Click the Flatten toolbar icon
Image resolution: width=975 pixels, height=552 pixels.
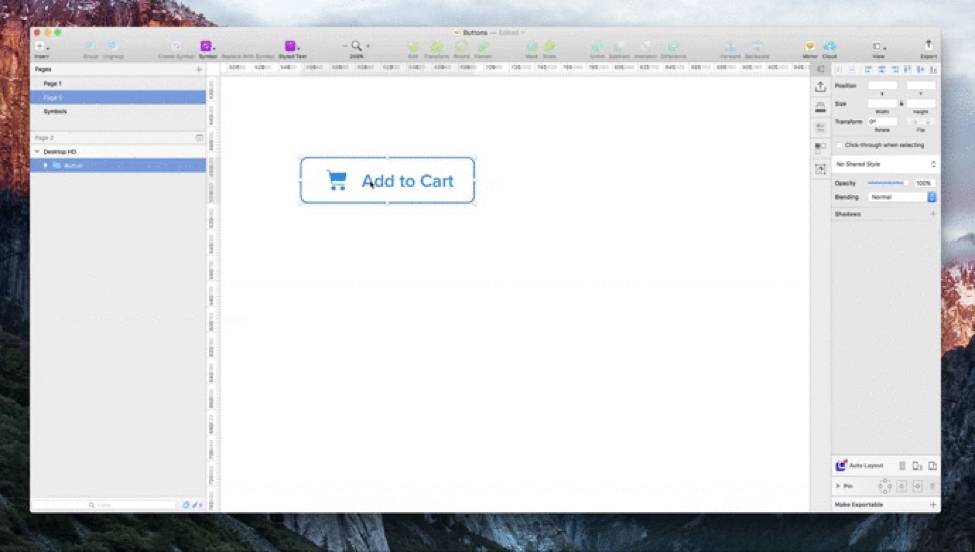coord(483,46)
